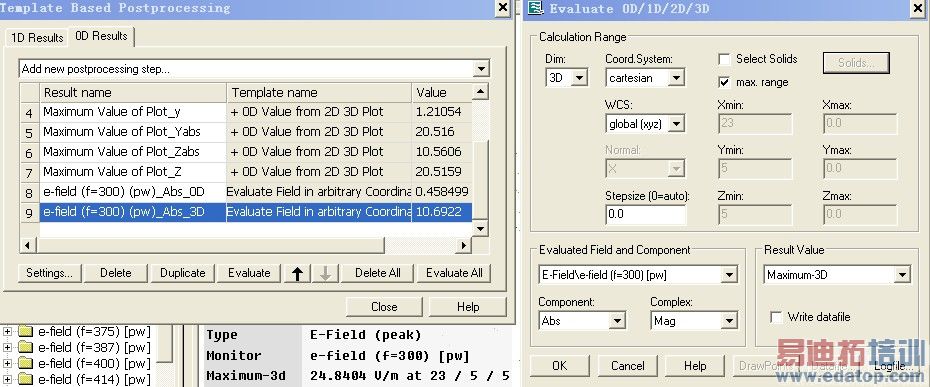Select row 8 e-field (pw)_Abs_0D

click(x=246, y=192)
